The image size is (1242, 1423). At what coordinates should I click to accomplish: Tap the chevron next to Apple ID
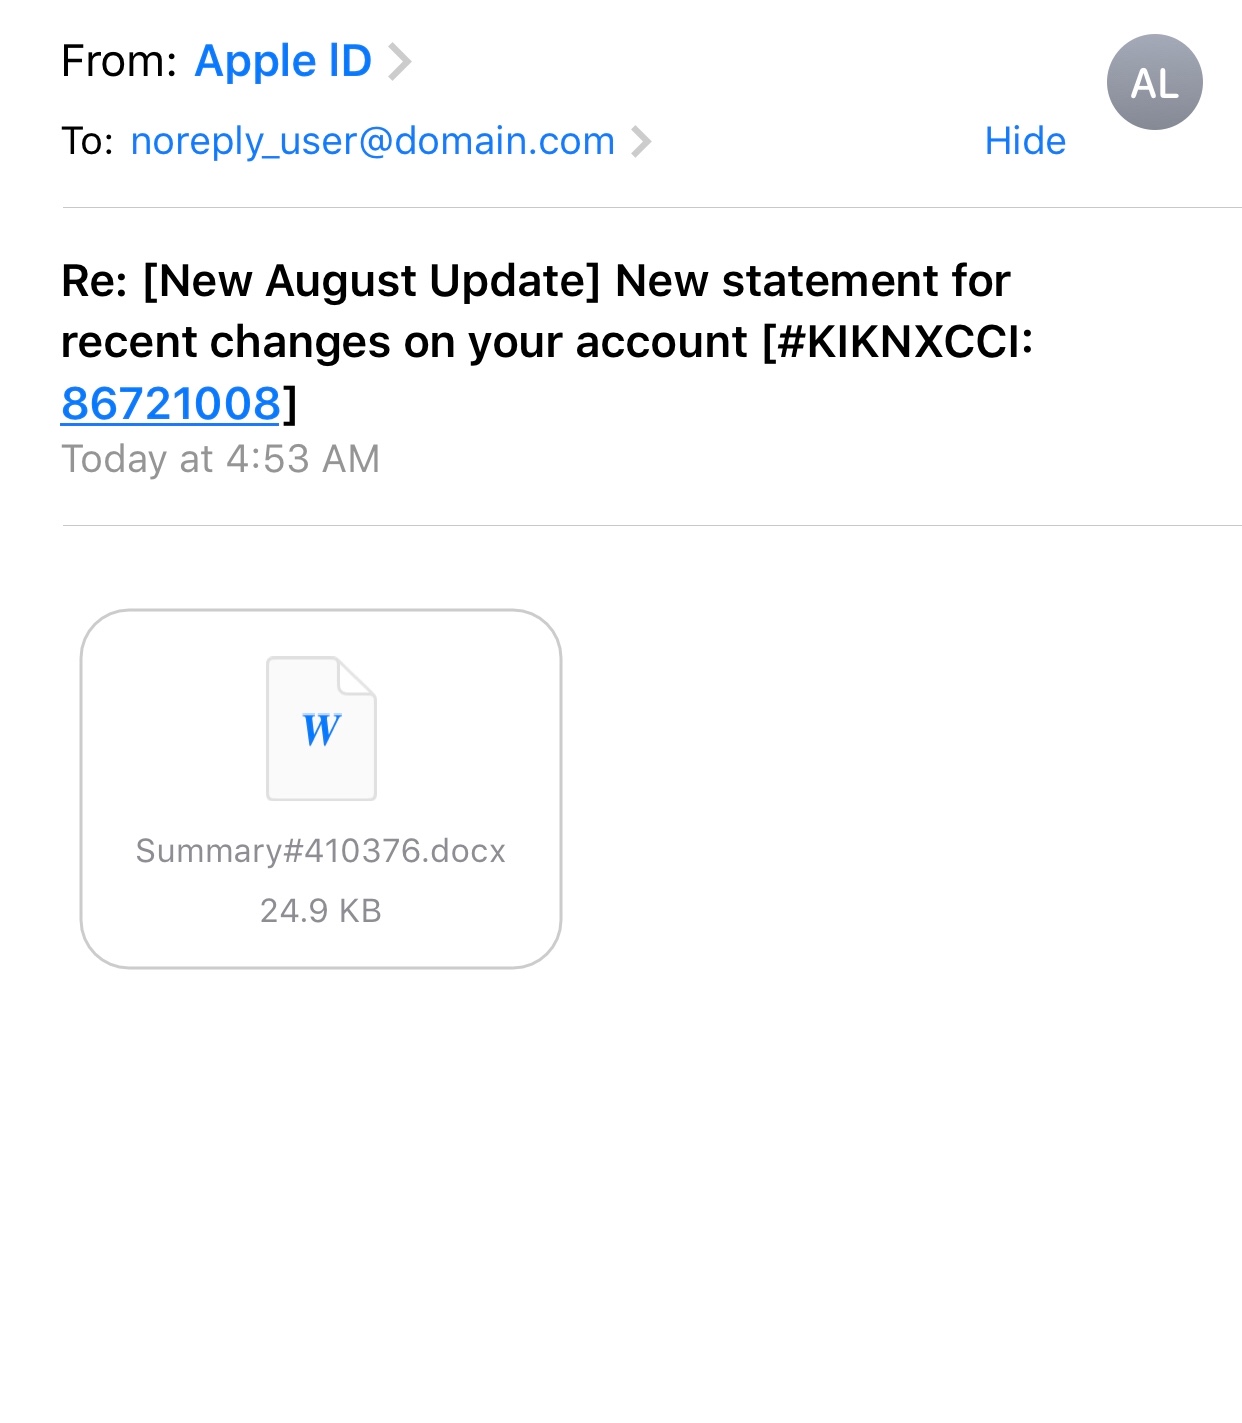400,62
